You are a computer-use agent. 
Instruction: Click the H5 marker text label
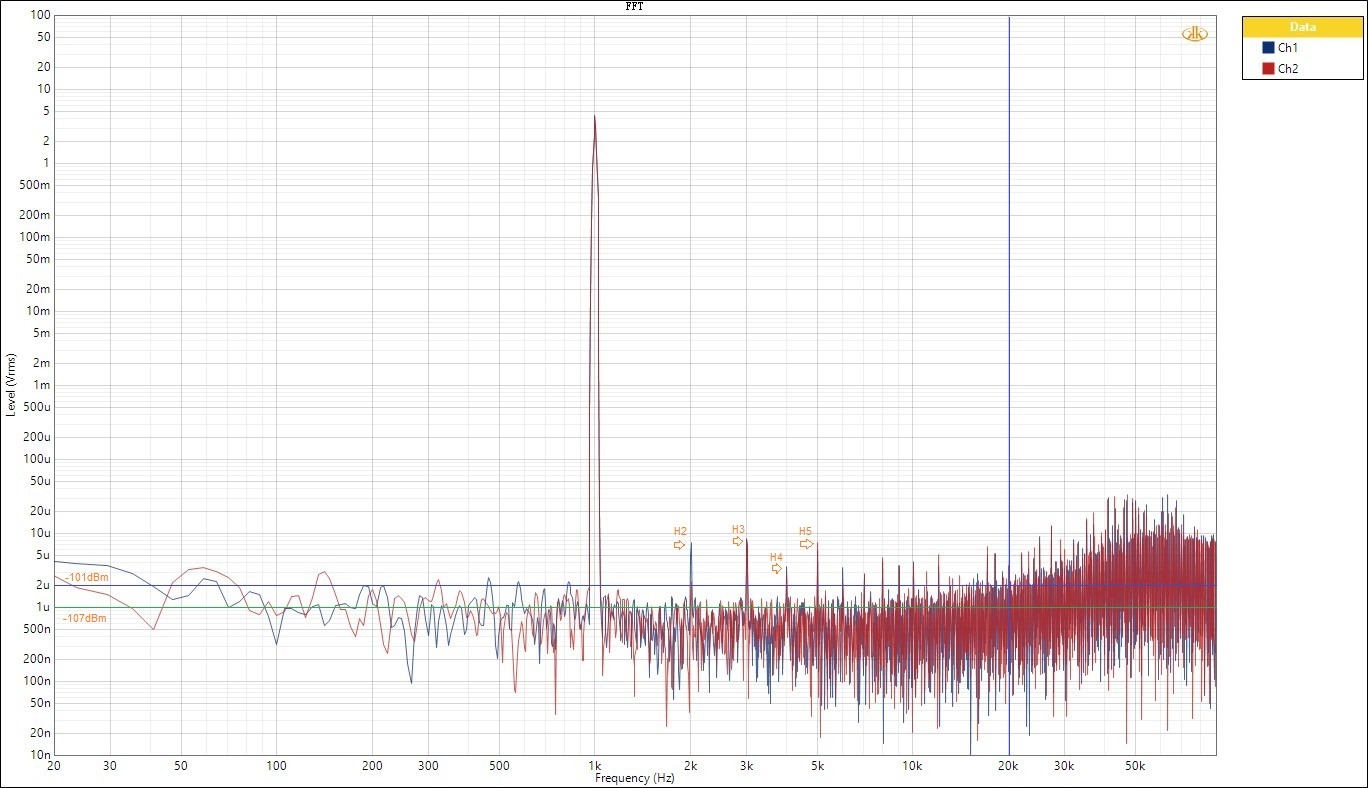pos(805,531)
